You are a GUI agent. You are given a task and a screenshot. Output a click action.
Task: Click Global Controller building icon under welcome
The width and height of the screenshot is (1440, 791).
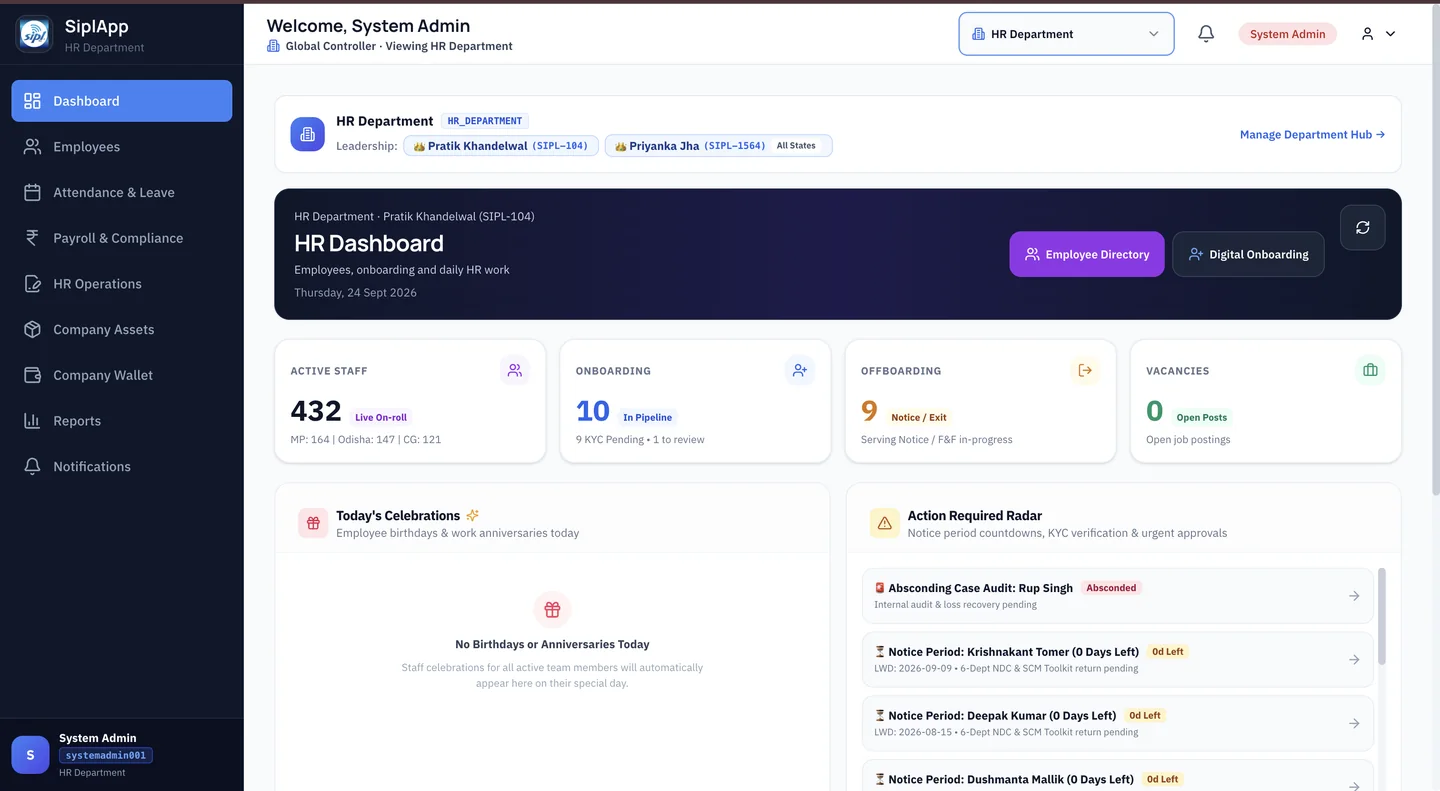(x=273, y=46)
